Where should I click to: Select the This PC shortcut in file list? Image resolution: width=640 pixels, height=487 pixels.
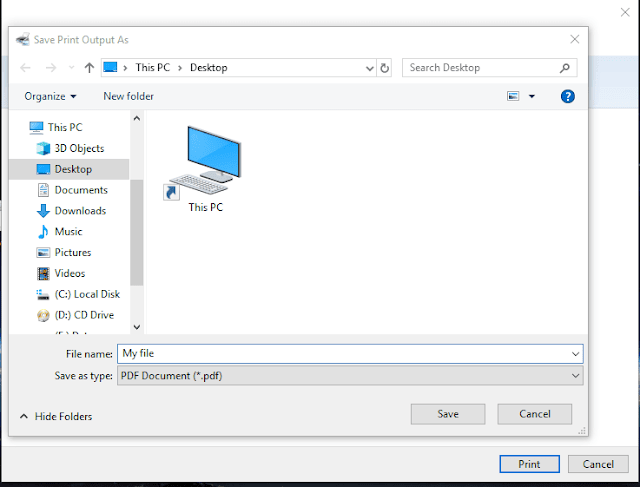click(205, 169)
